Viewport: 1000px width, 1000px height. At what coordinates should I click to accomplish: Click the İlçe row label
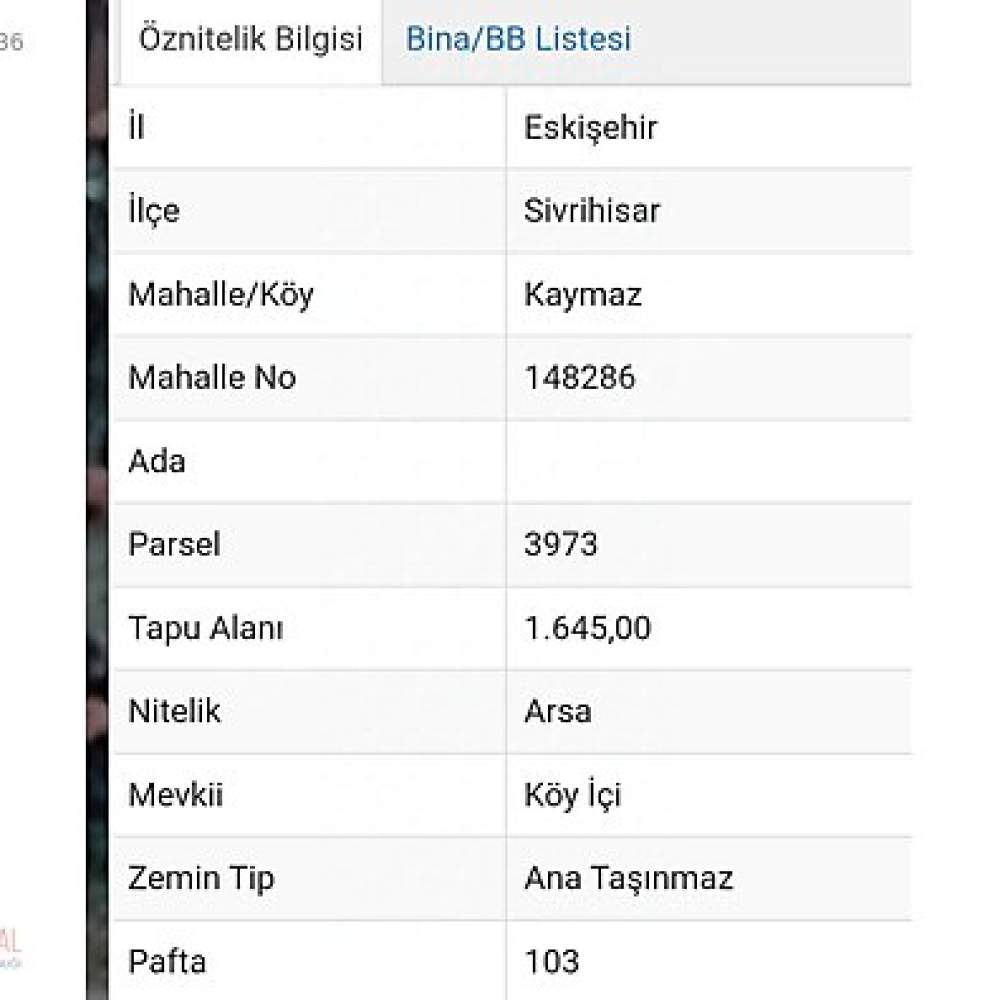click(x=154, y=210)
